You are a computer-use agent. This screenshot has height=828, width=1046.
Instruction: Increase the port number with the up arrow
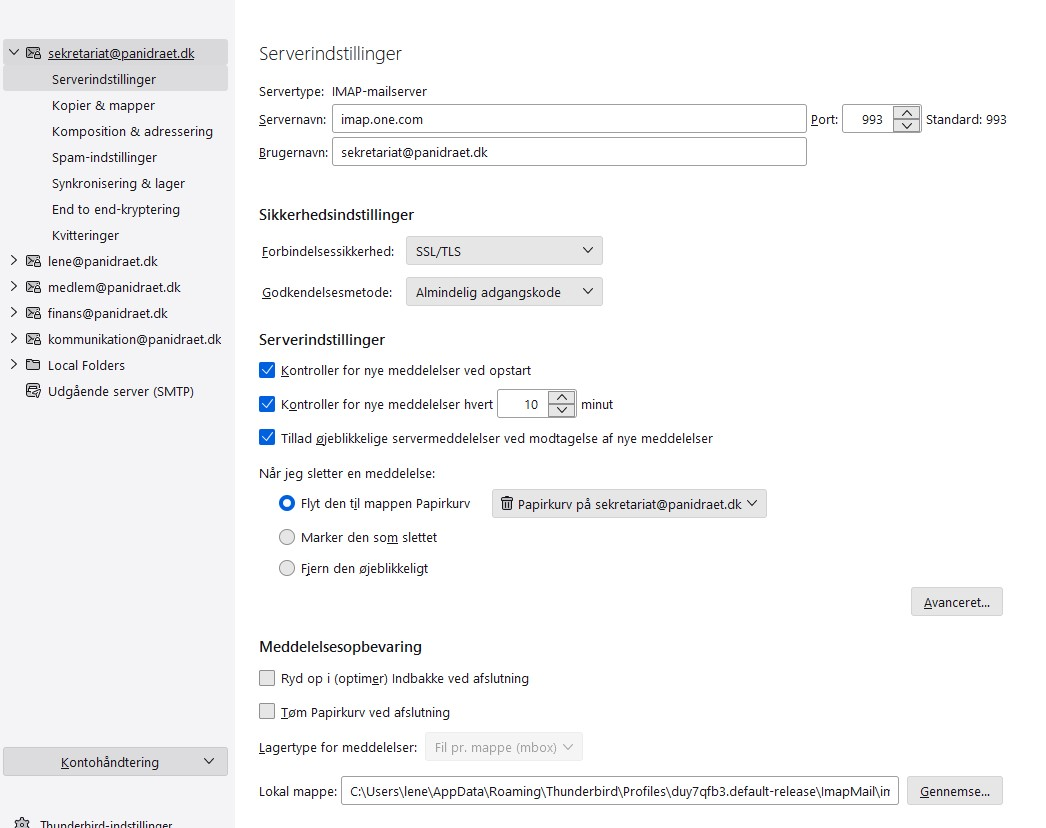pyautogui.click(x=906, y=113)
